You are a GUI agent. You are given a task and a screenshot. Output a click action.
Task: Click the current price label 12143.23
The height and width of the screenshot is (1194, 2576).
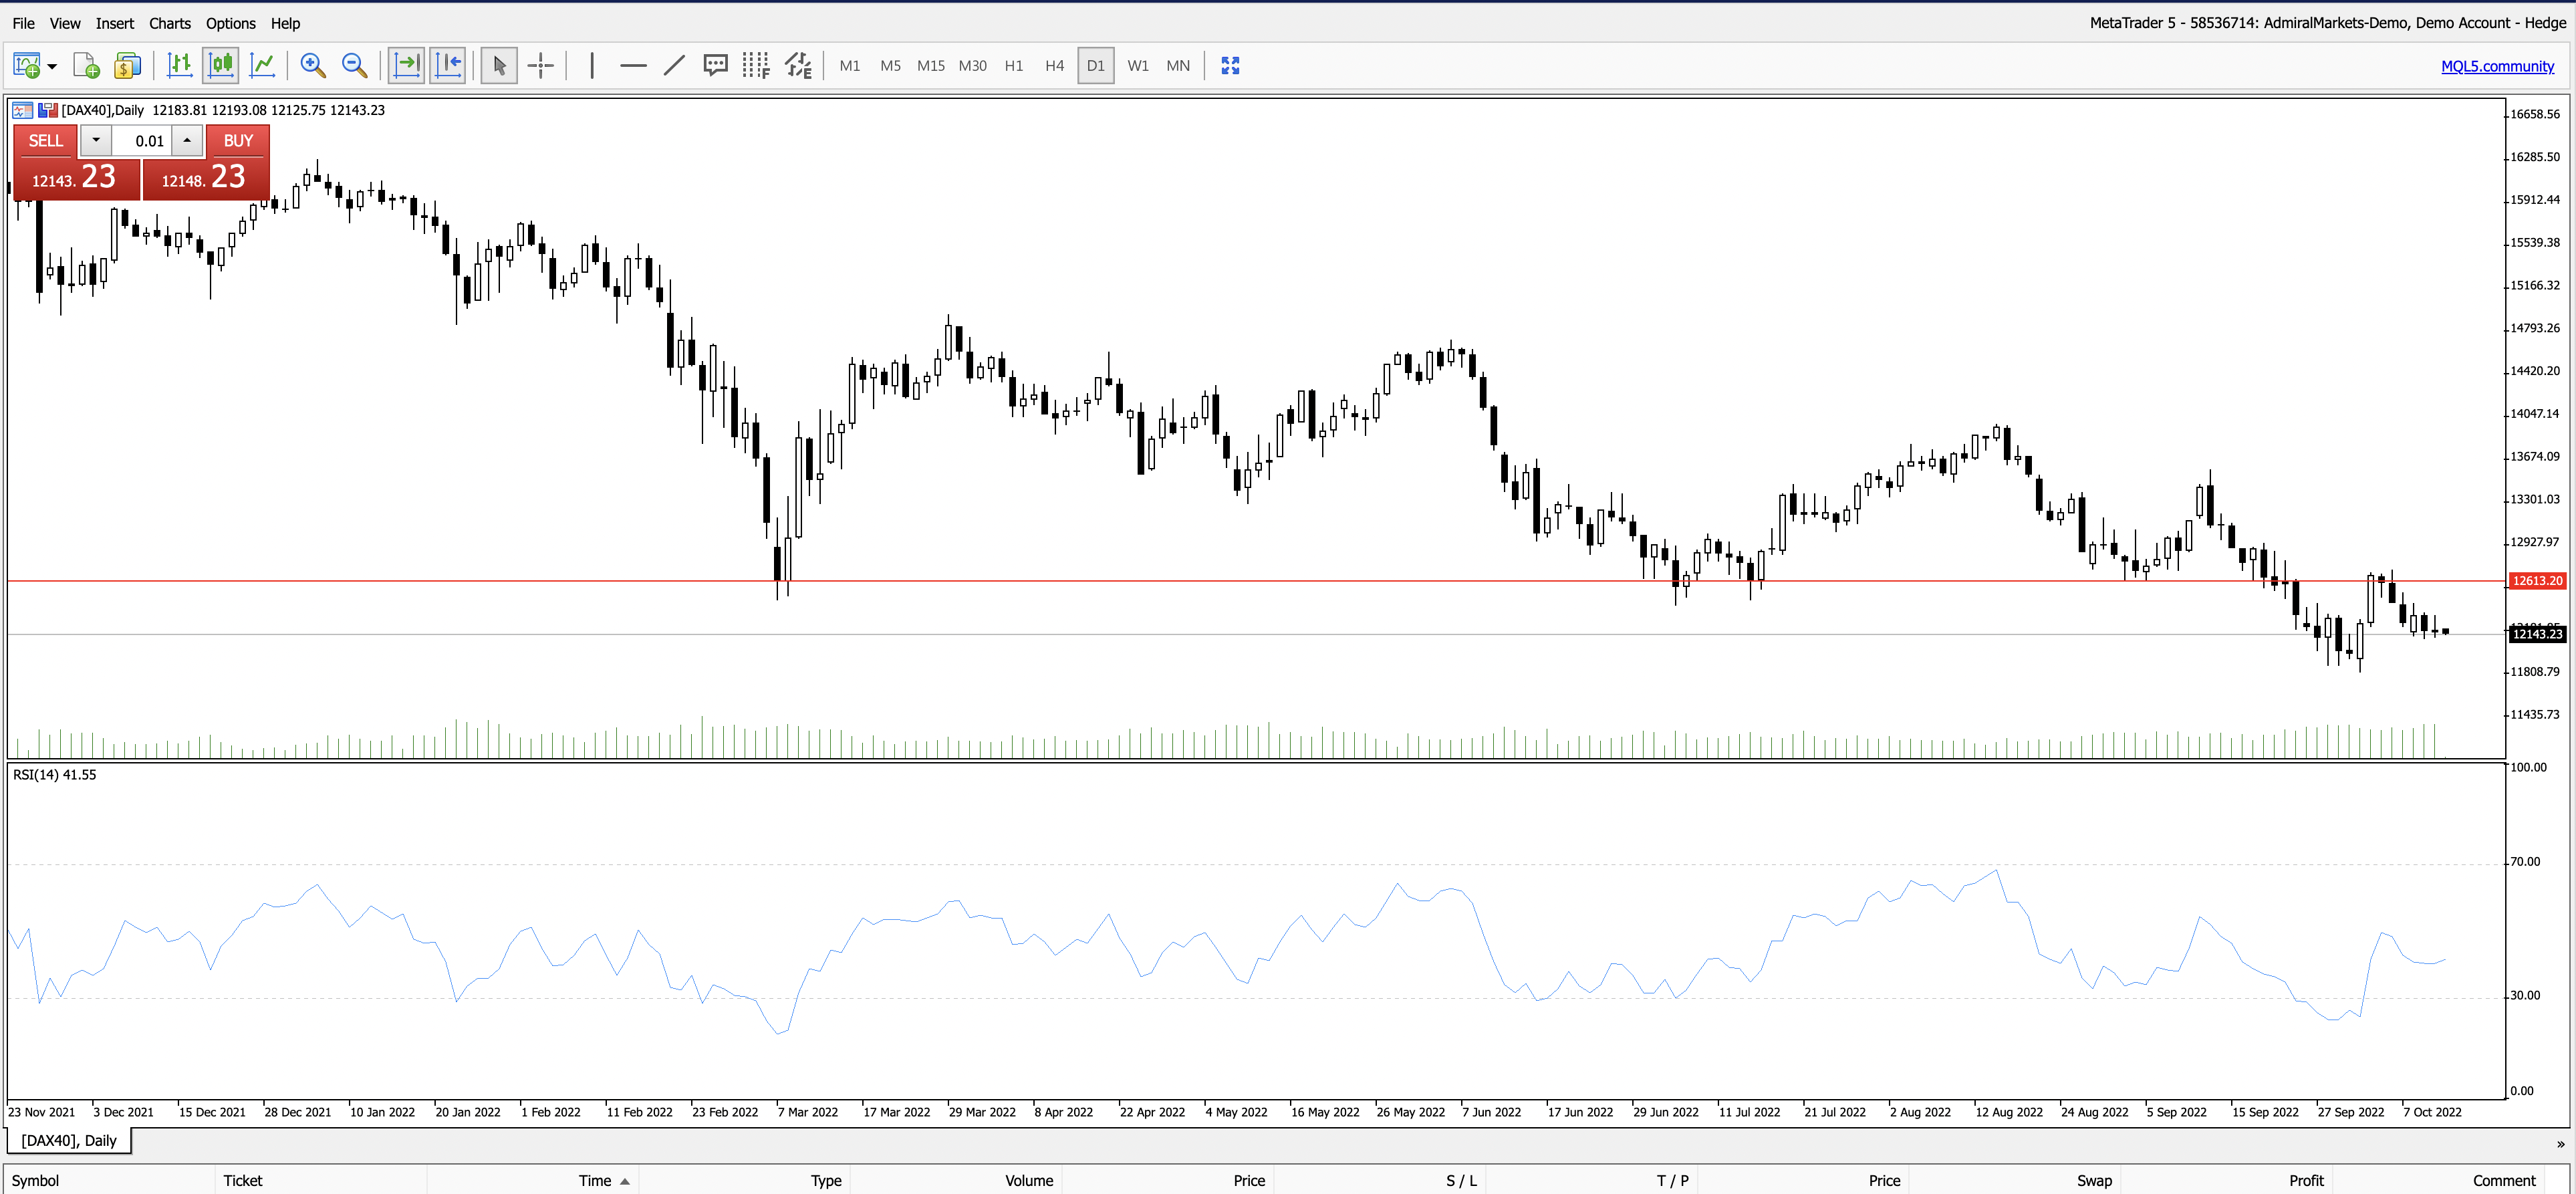pos(2537,634)
